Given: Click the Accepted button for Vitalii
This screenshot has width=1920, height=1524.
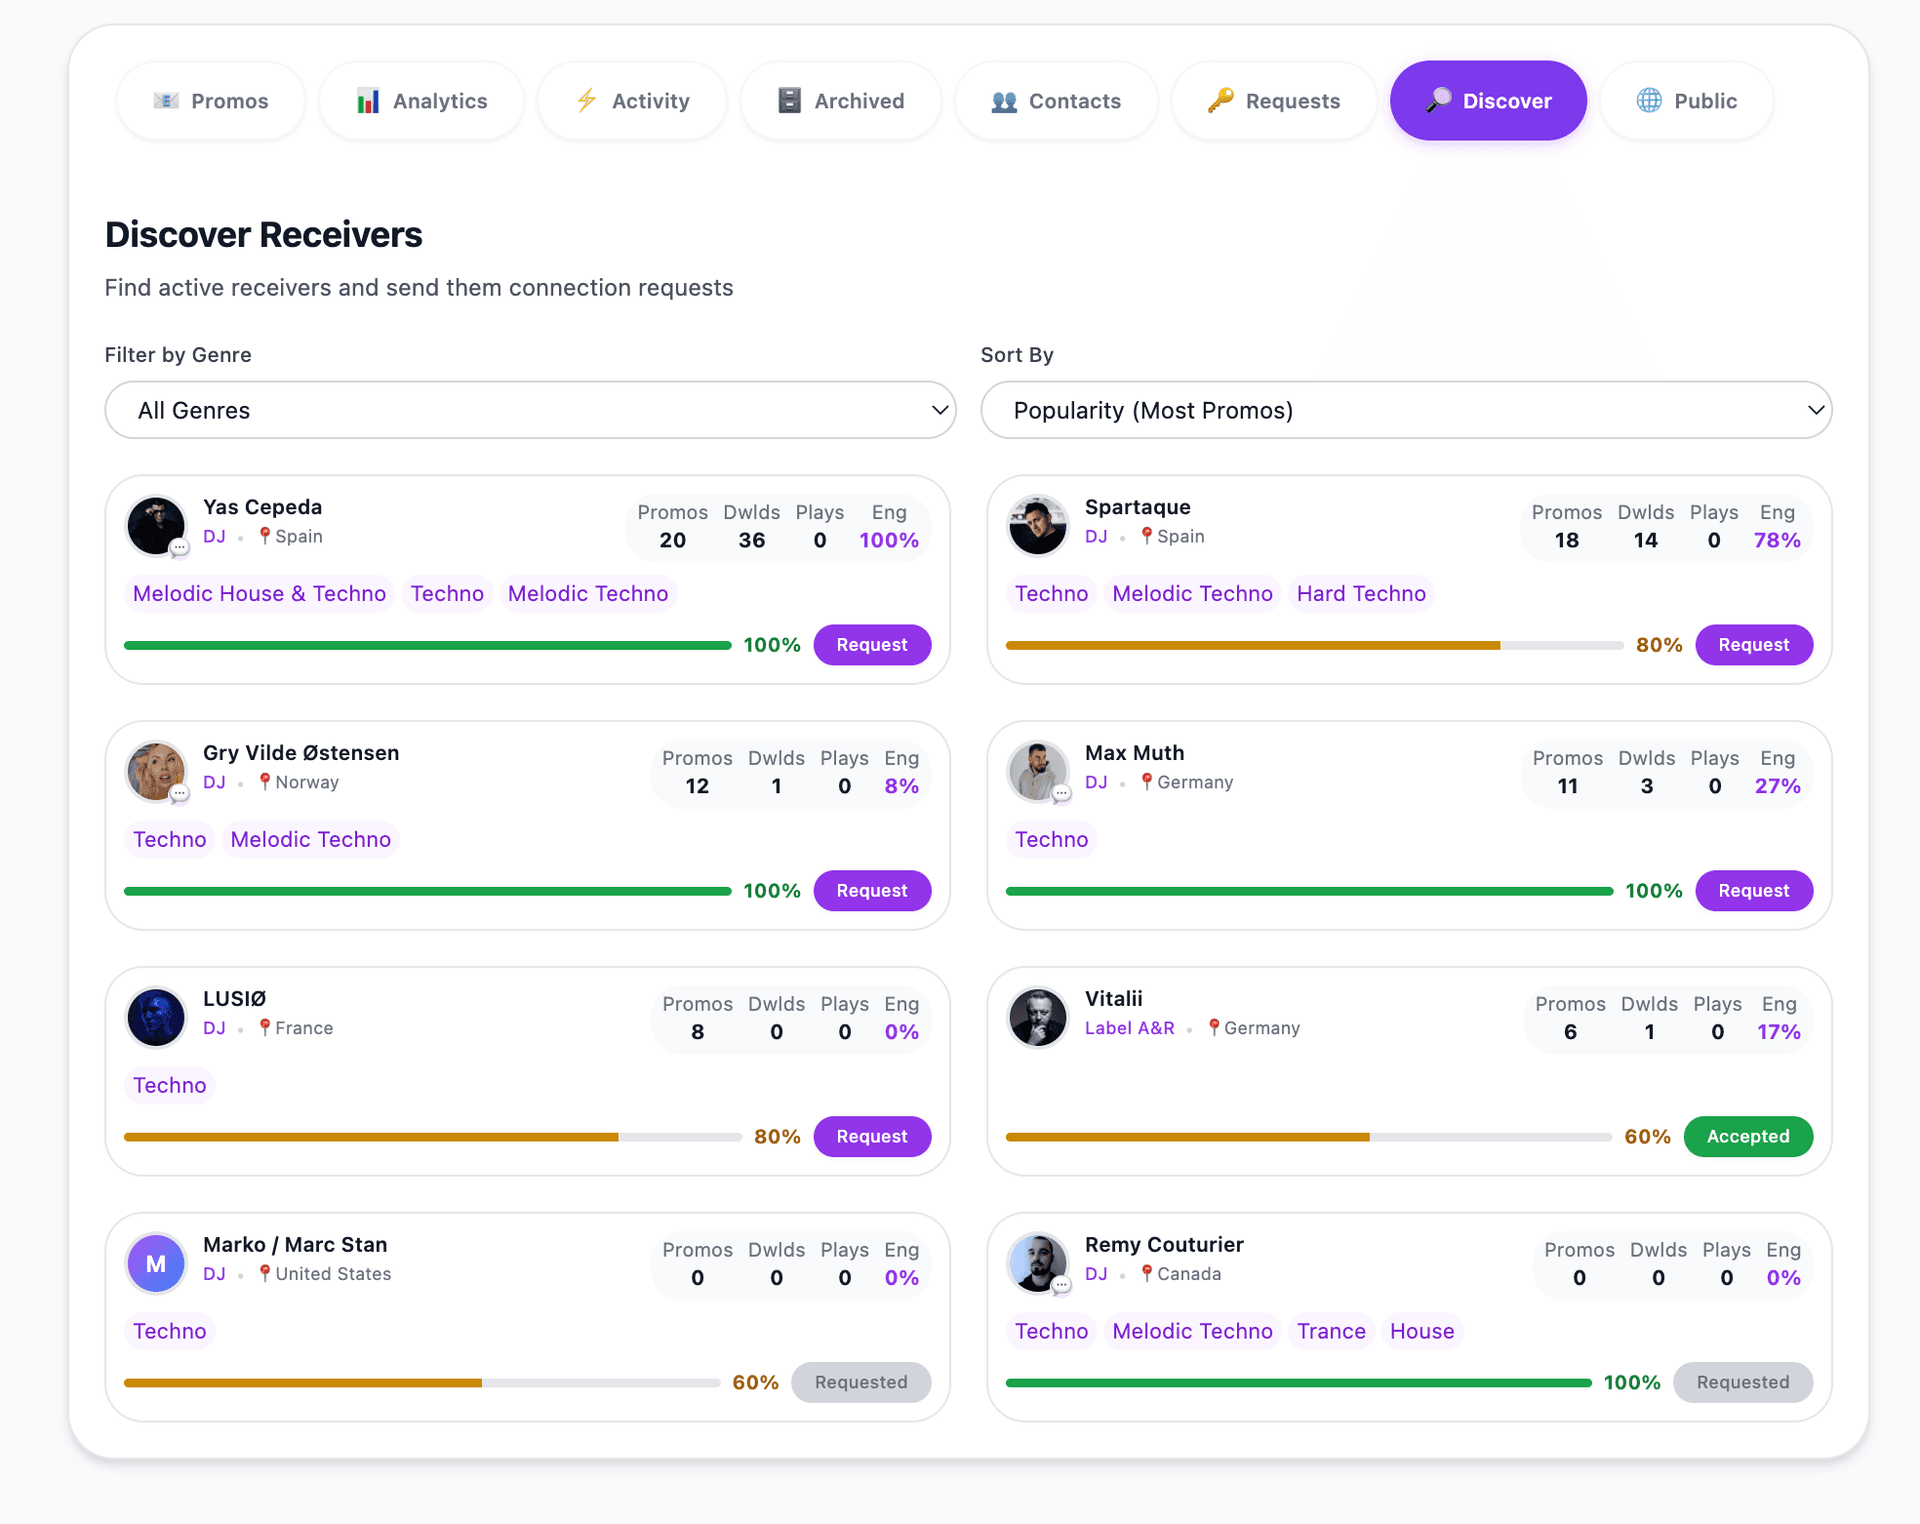Looking at the screenshot, I should click(x=1747, y=1136).
